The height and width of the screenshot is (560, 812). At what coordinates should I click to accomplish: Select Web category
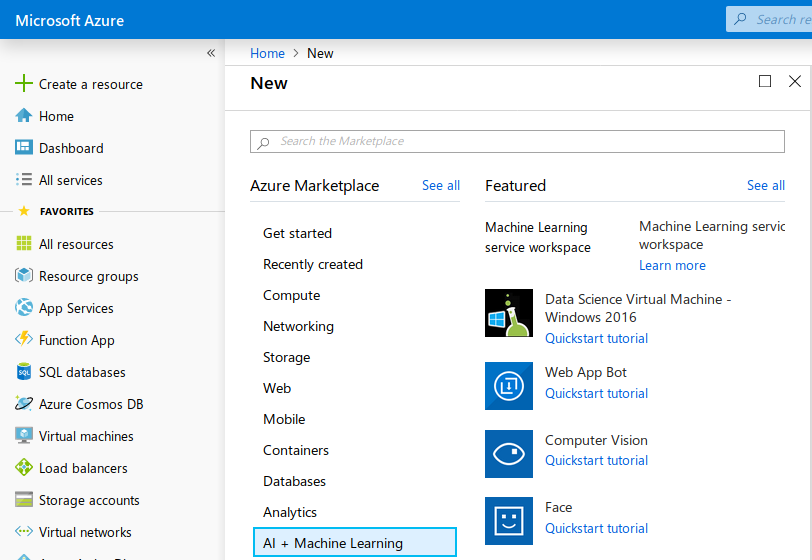point(277,388)
